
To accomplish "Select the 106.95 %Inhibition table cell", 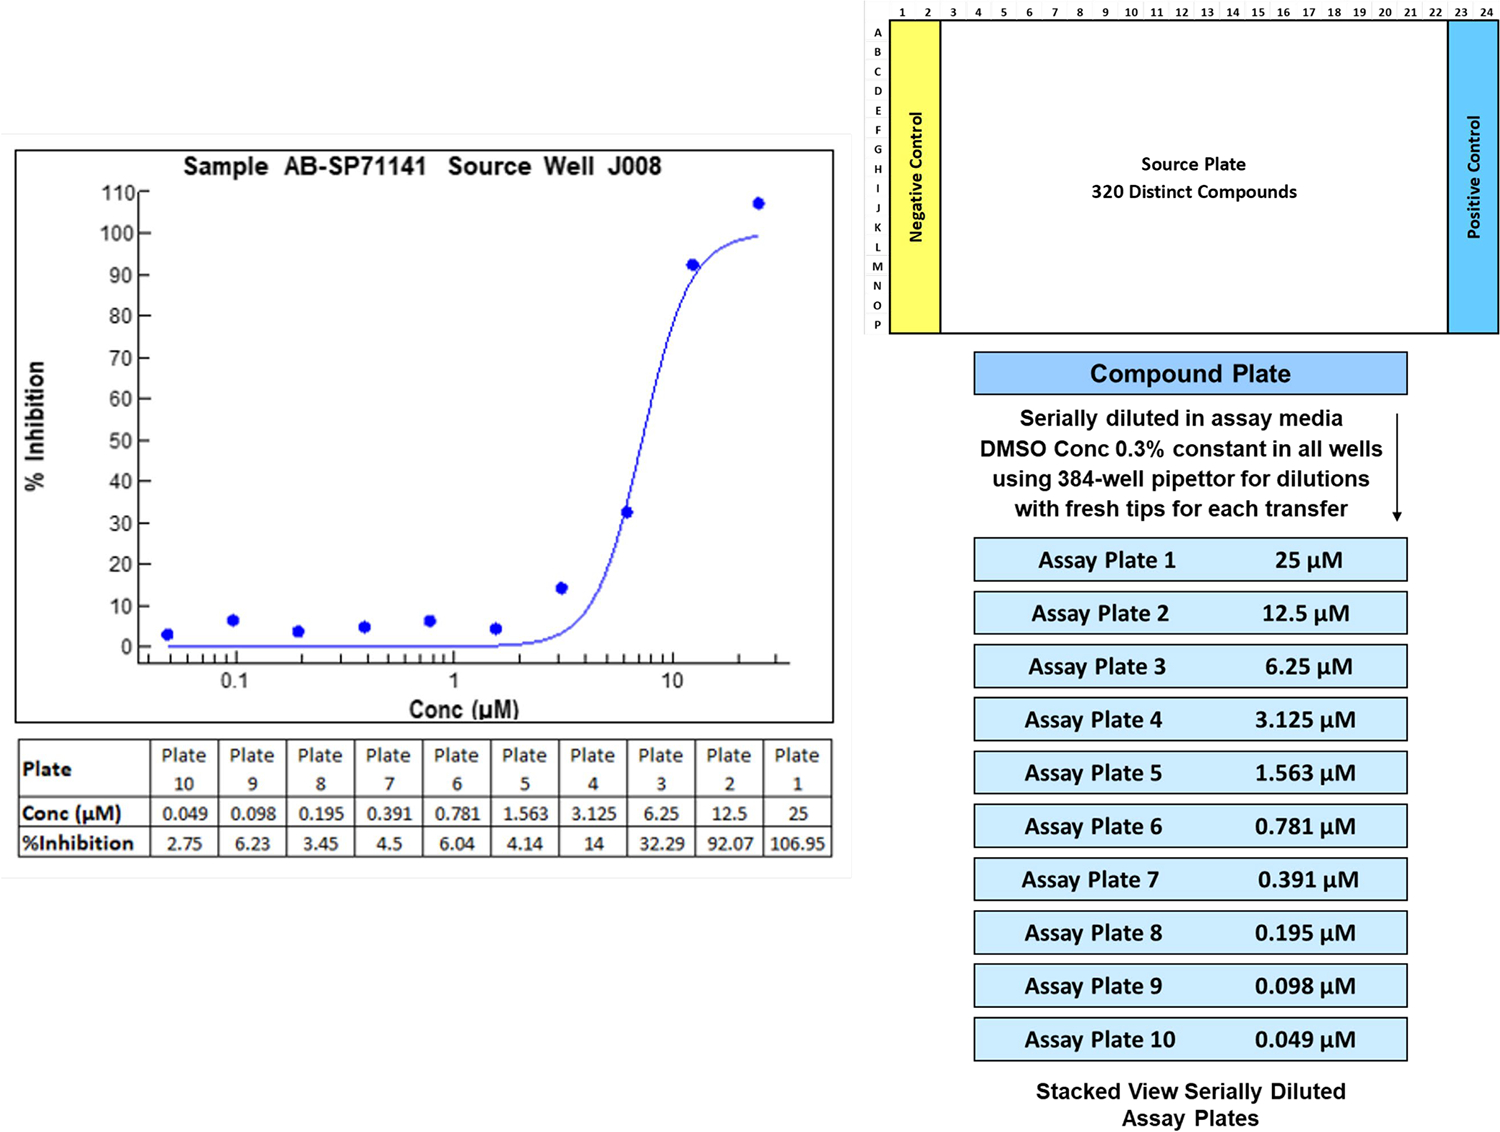I will tap(797, 843).
